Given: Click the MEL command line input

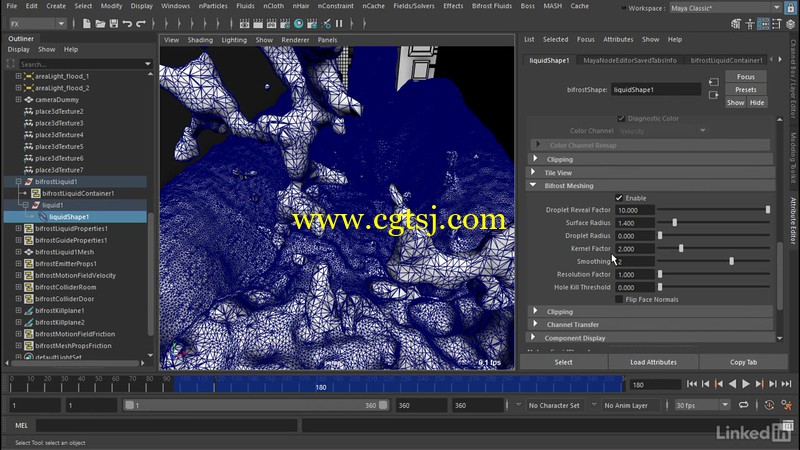Looking at the screenshot, I should coord(166,425).
